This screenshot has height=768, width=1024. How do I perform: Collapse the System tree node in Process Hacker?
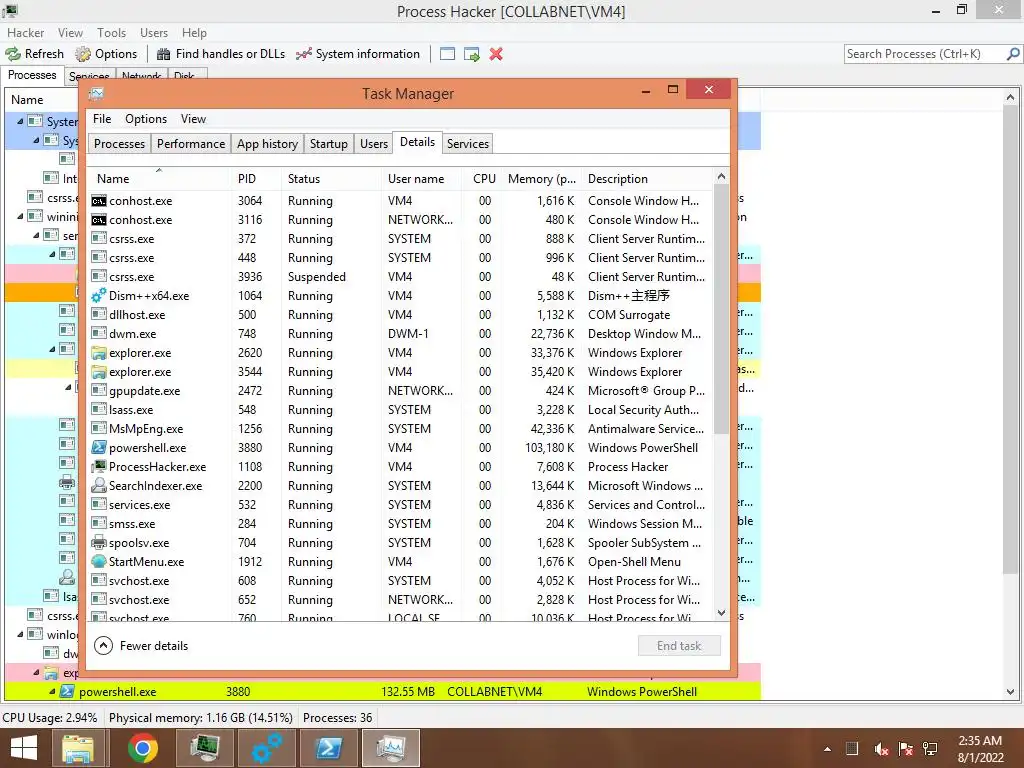tap(20, 121)
